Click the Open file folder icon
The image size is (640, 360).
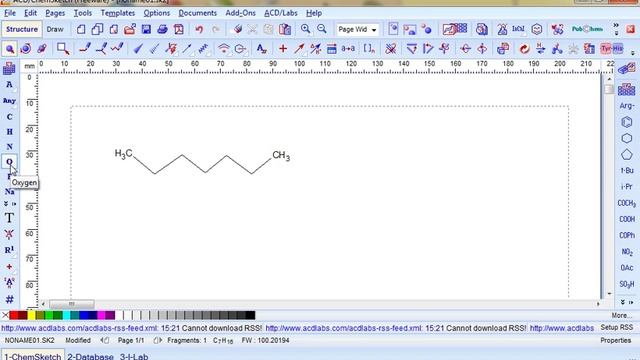click(x=130, y=29)
